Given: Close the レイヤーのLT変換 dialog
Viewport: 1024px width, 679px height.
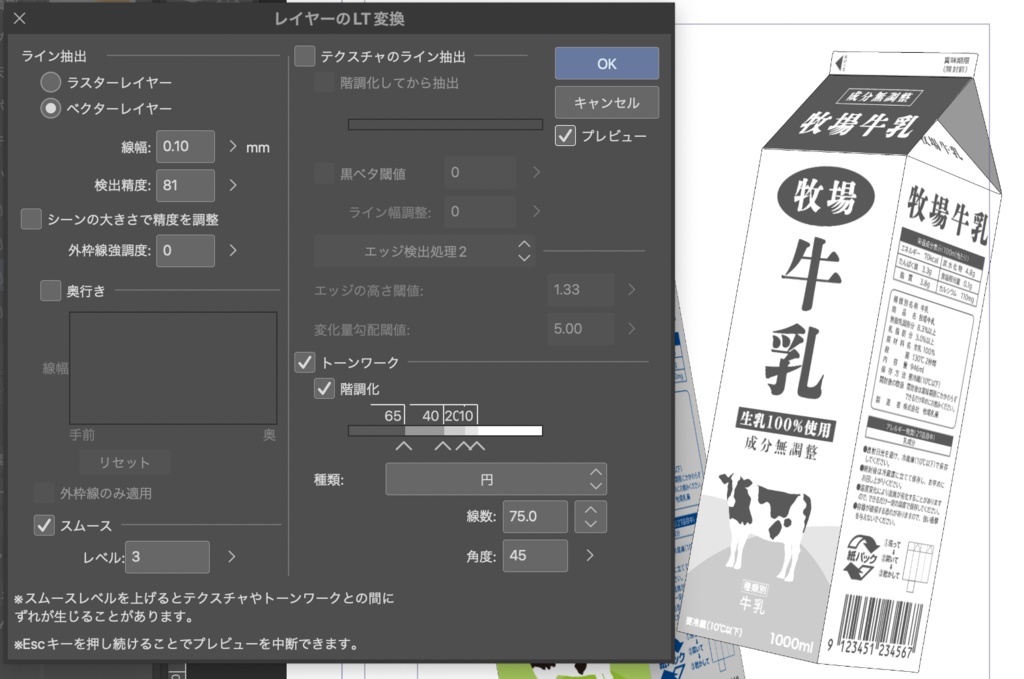Looking at the screenshot, I should pos(17,17).
